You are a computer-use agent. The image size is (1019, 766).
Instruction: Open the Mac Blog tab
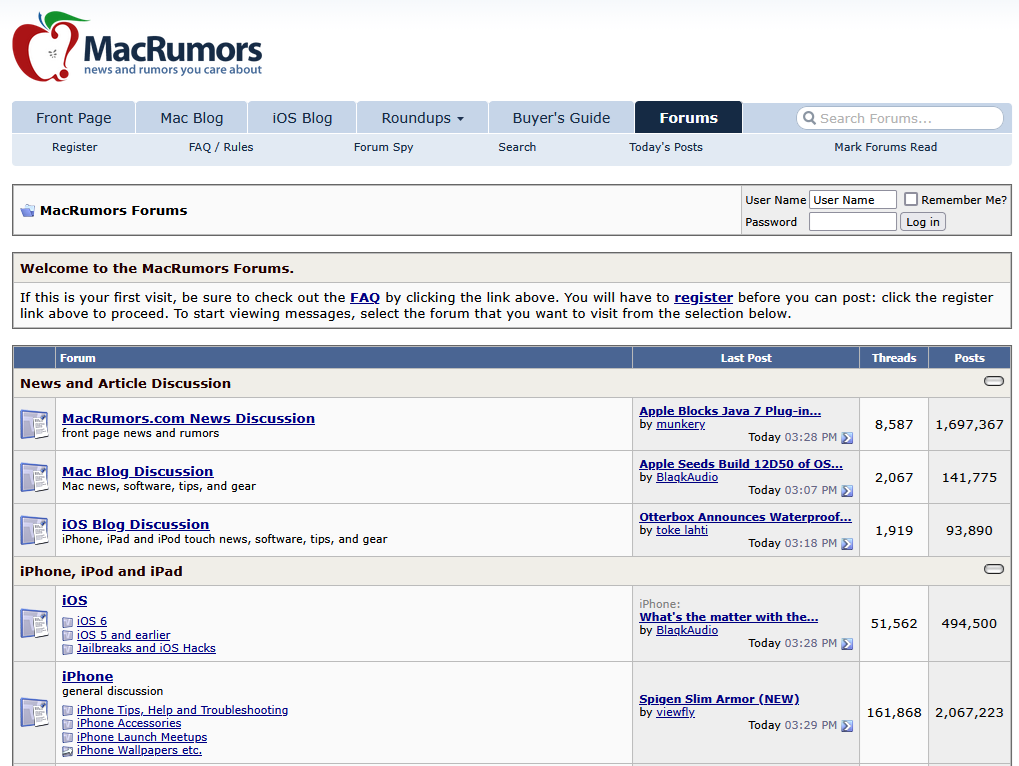coord(192,118)
